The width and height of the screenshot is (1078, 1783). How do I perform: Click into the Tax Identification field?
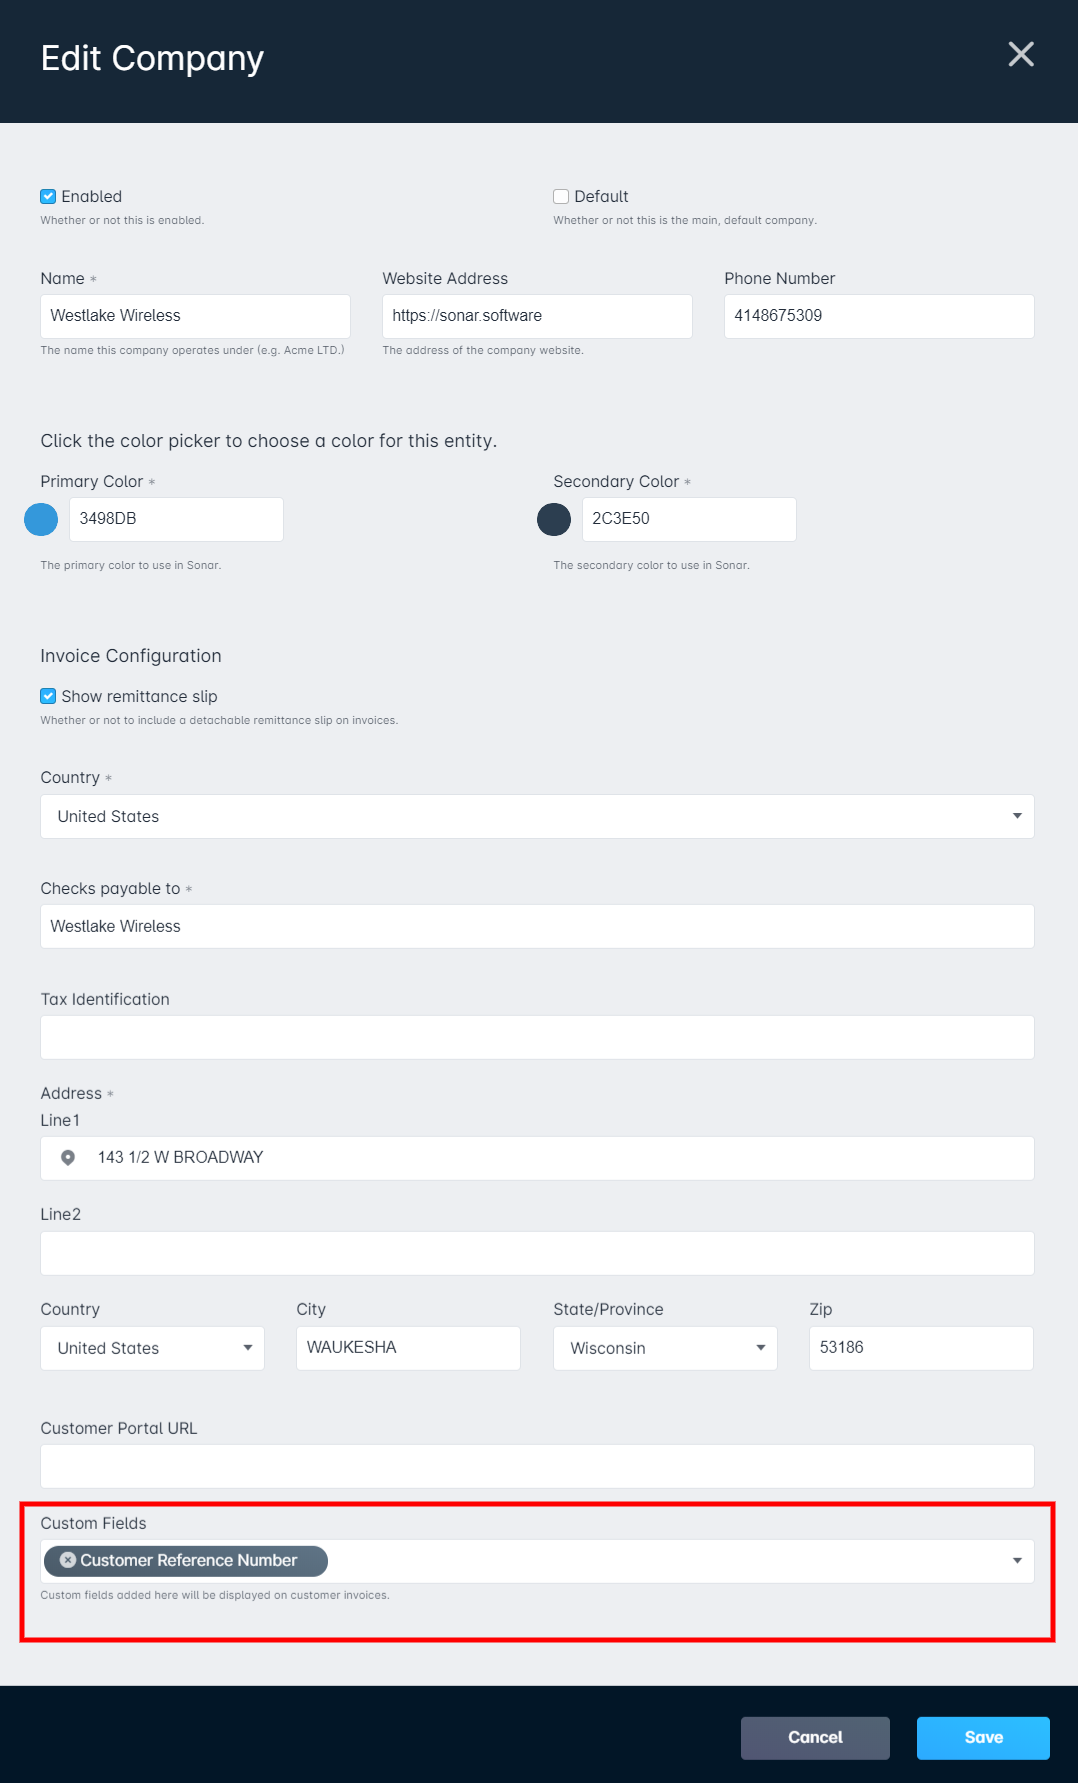537,1037
